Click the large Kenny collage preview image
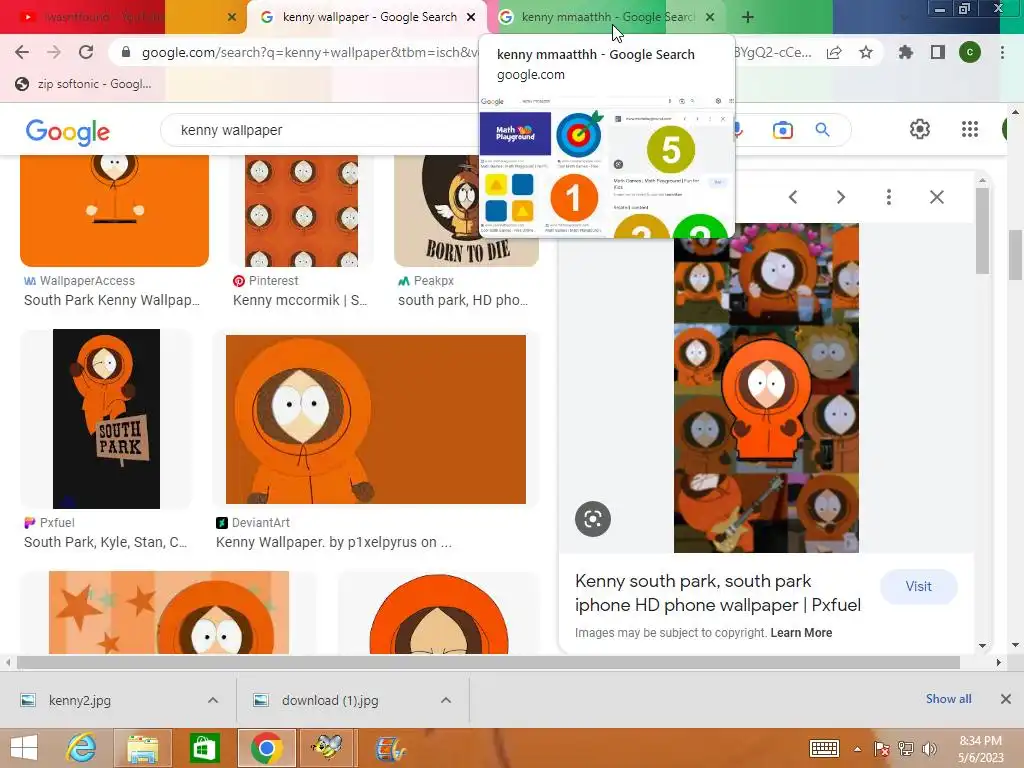Screen dimensions: 1024x768 point(766,388)
